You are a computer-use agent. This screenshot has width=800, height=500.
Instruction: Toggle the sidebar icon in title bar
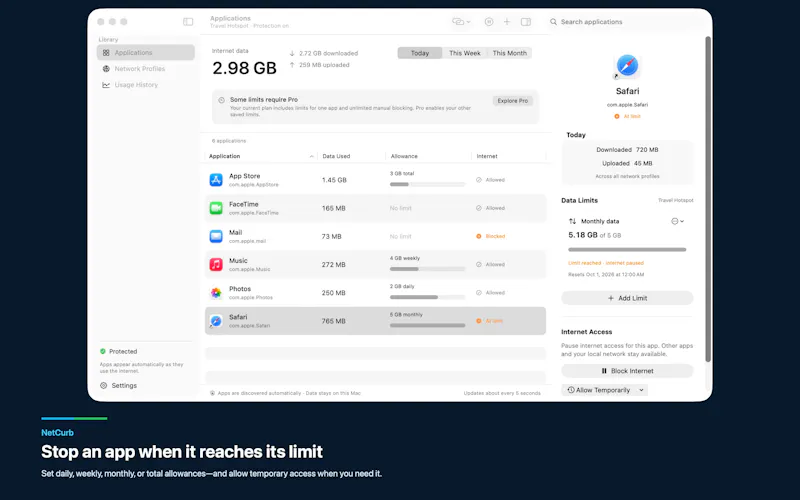[x=188, y=22]
